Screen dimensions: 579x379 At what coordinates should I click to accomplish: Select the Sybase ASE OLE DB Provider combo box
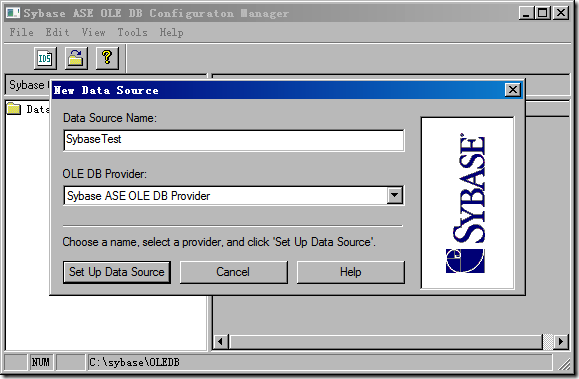click(x=234, y=195)
